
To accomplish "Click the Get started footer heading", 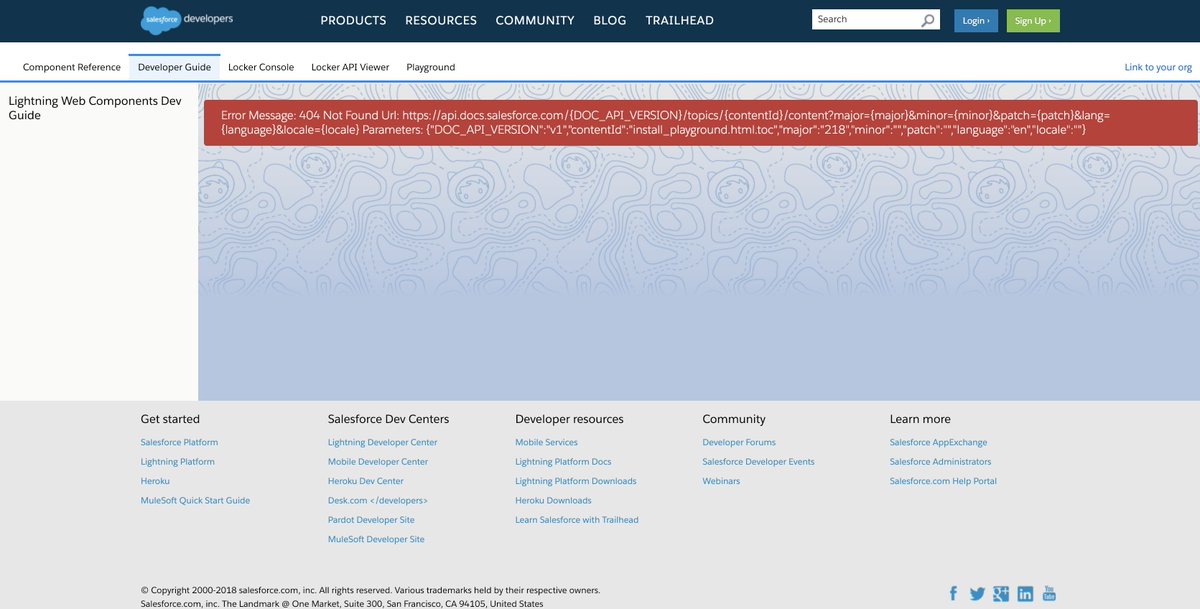I will tap(170, 419).
